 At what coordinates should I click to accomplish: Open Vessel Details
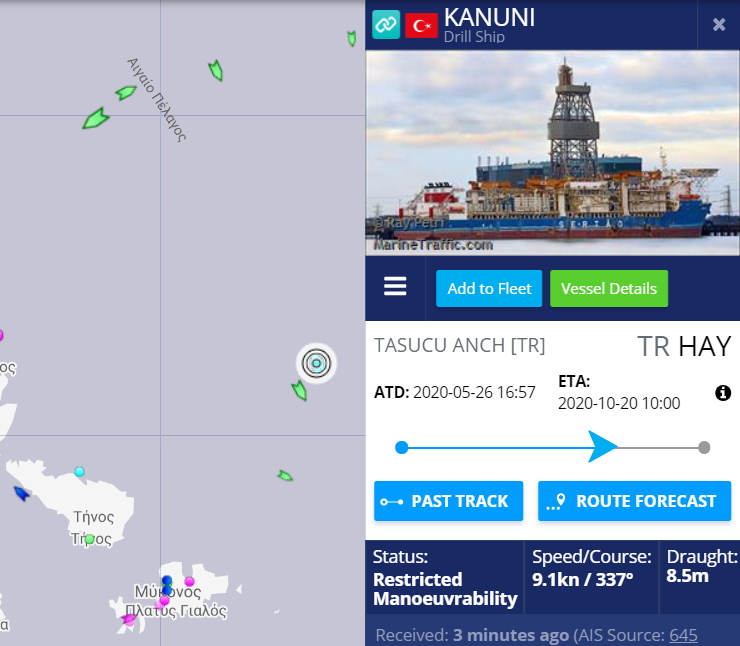609,288
